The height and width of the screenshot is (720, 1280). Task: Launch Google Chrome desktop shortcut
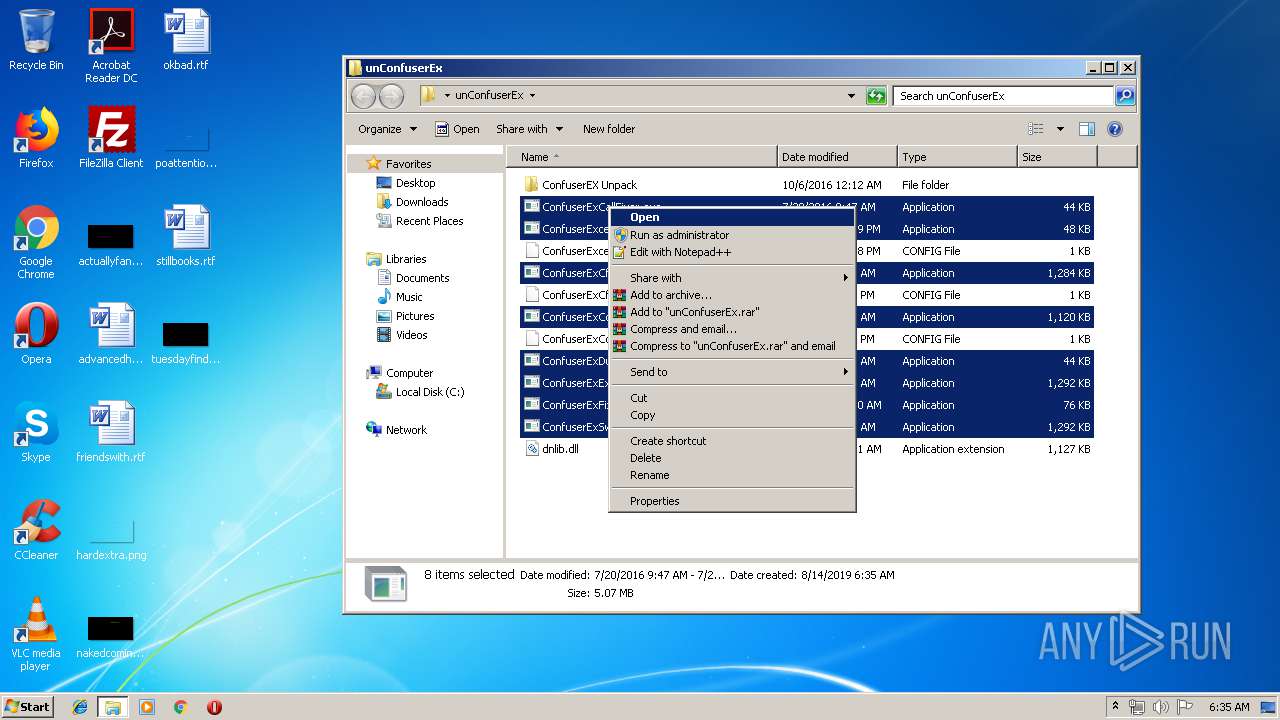(x=36, y=242)
